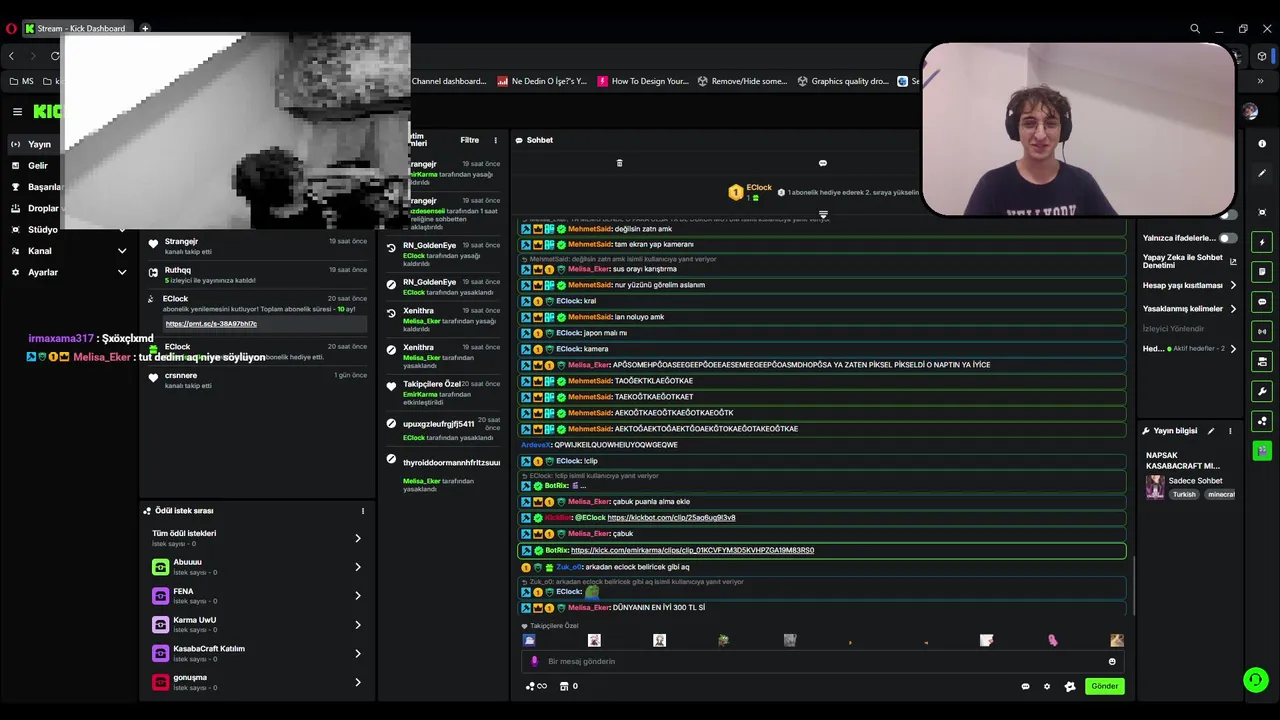Click the badge icon left of Gönder
The image size is (1280, 720).
pyautogui.click(x=1070, y=686)
